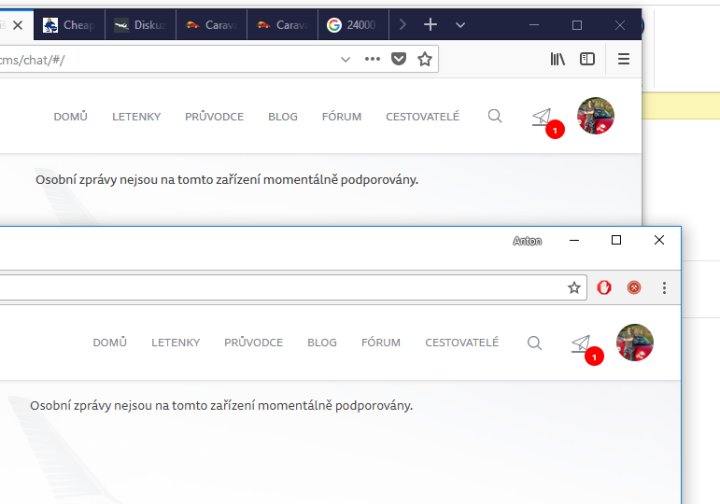Click search magnifier in upper Firefox page
The image size is (720, 504).
tap(495, 116)
